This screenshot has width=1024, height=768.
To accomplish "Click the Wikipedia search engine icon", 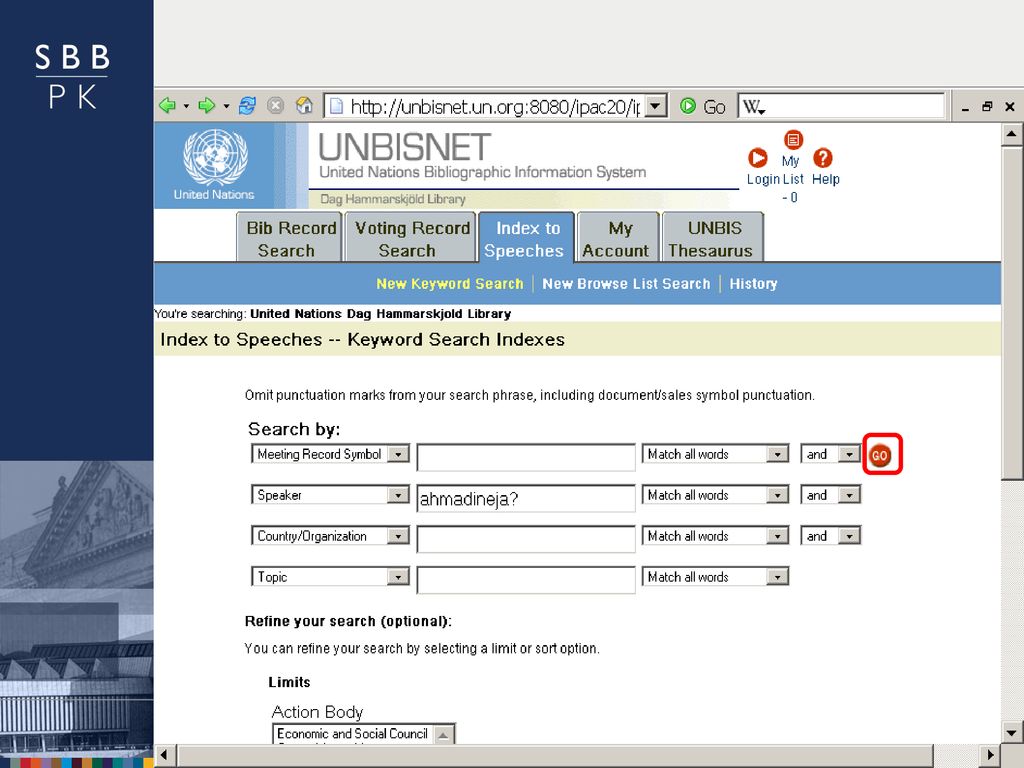I will click(x=753, y=106).
